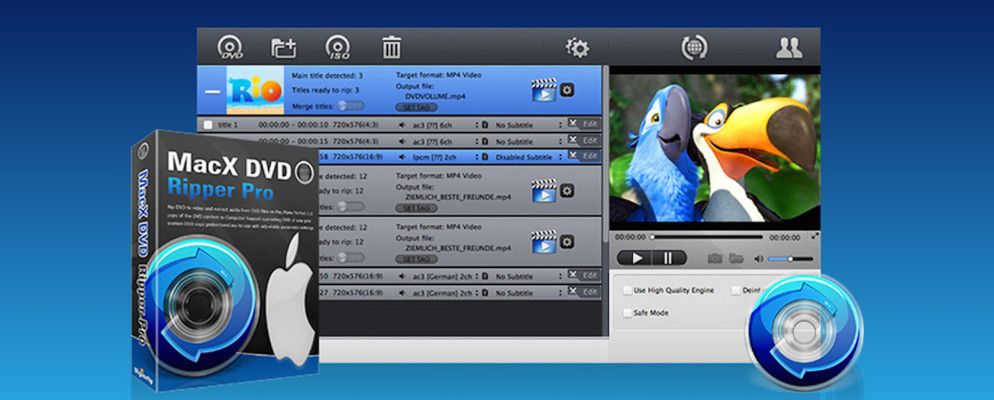Enable Safe Mode checkbox
Image resolution: width=994 pixels, height=400 pixels.
point(627,313)
